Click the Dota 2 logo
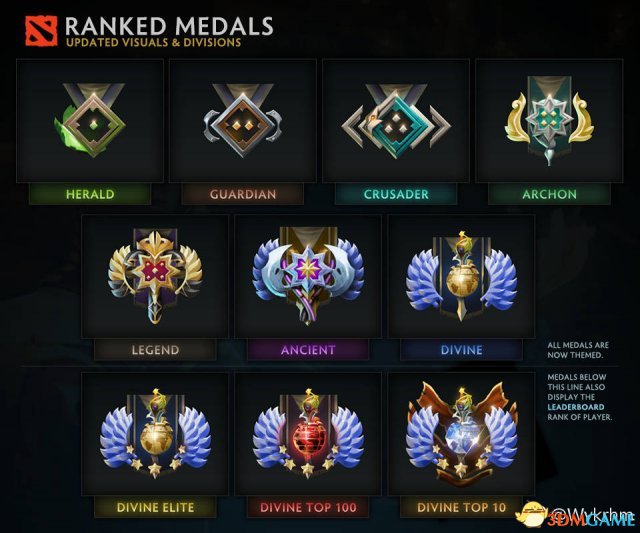Screen dimensions: 640x533 coord(41,31)
